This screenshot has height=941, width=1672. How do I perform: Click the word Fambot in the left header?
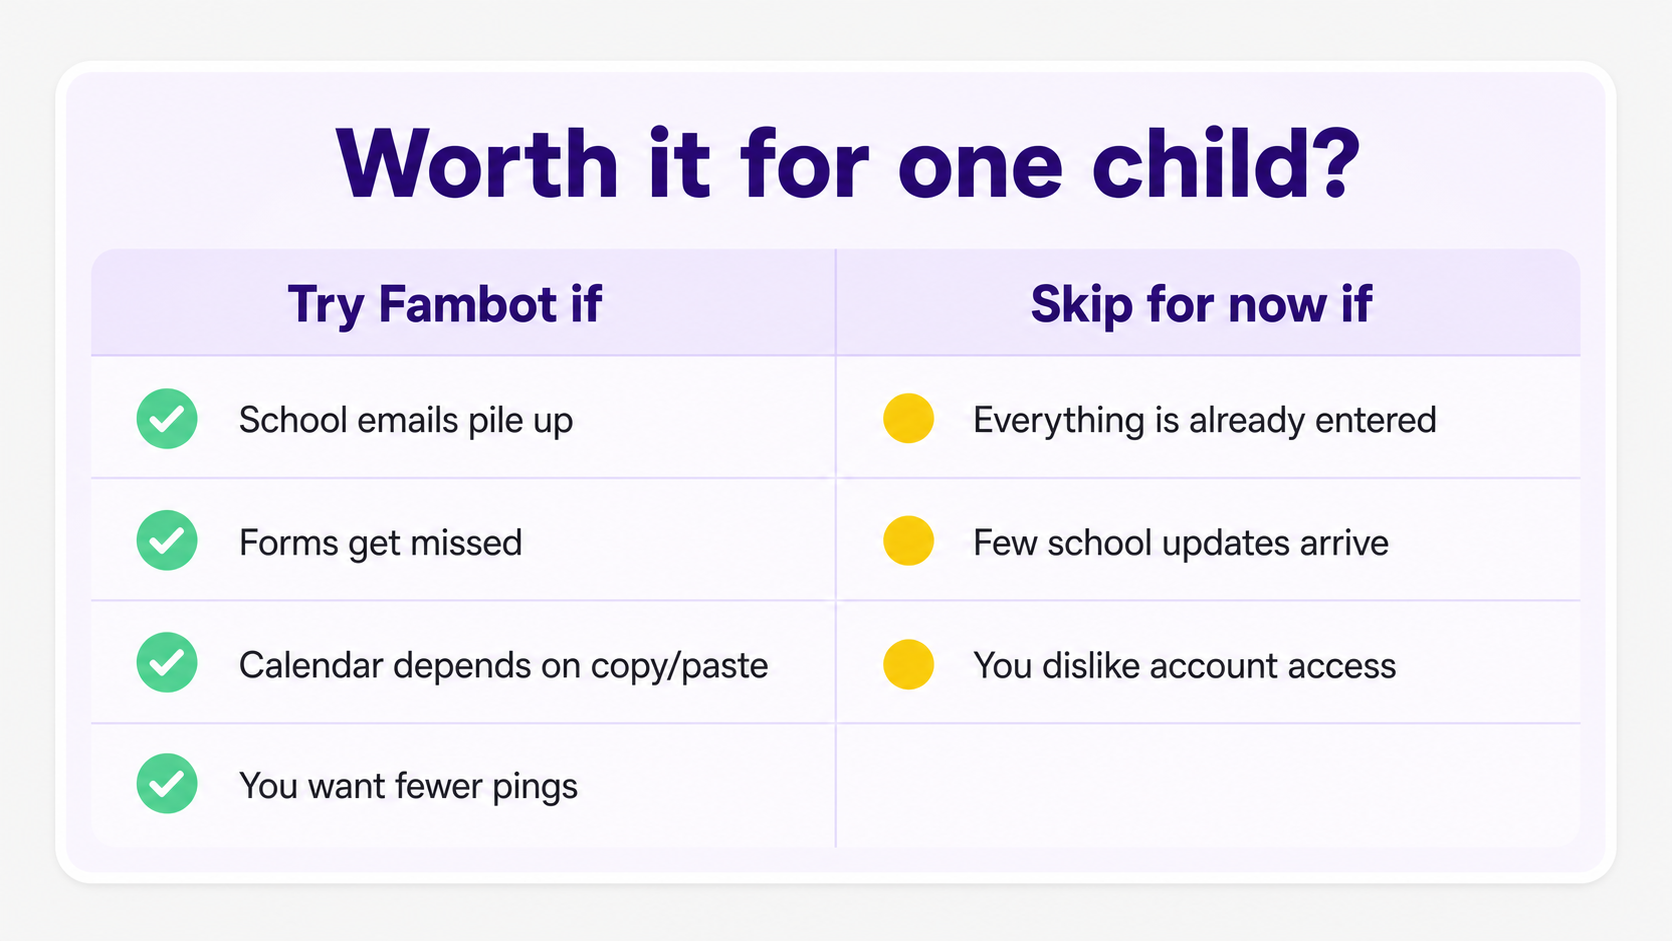pyautogui.click(x=467, y=304)
